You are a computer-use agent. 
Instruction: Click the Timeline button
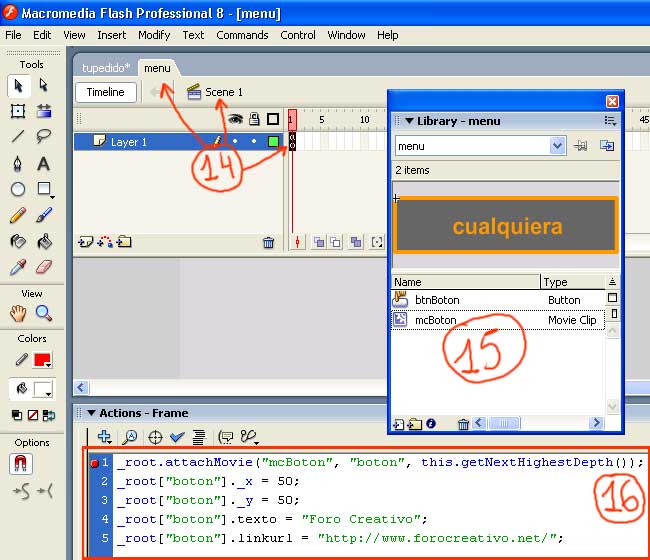point(106,92)
